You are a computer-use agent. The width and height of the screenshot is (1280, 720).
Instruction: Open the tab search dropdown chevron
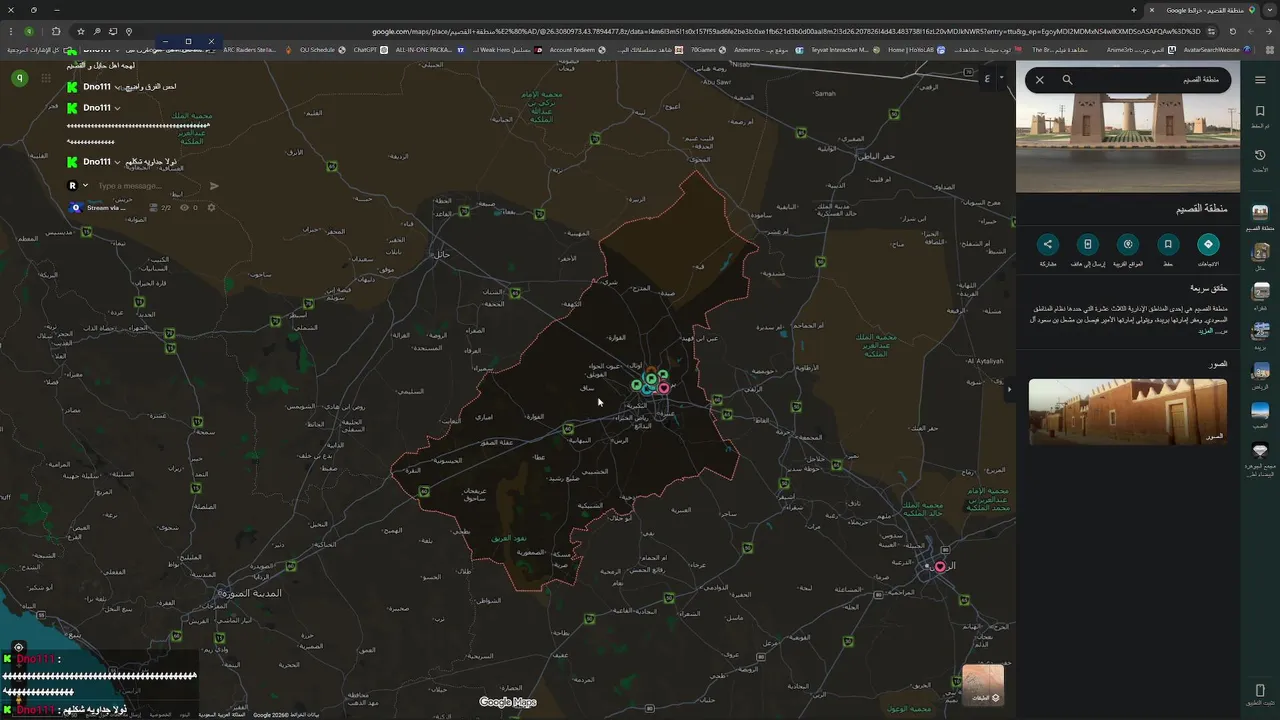pos(1269,10)
